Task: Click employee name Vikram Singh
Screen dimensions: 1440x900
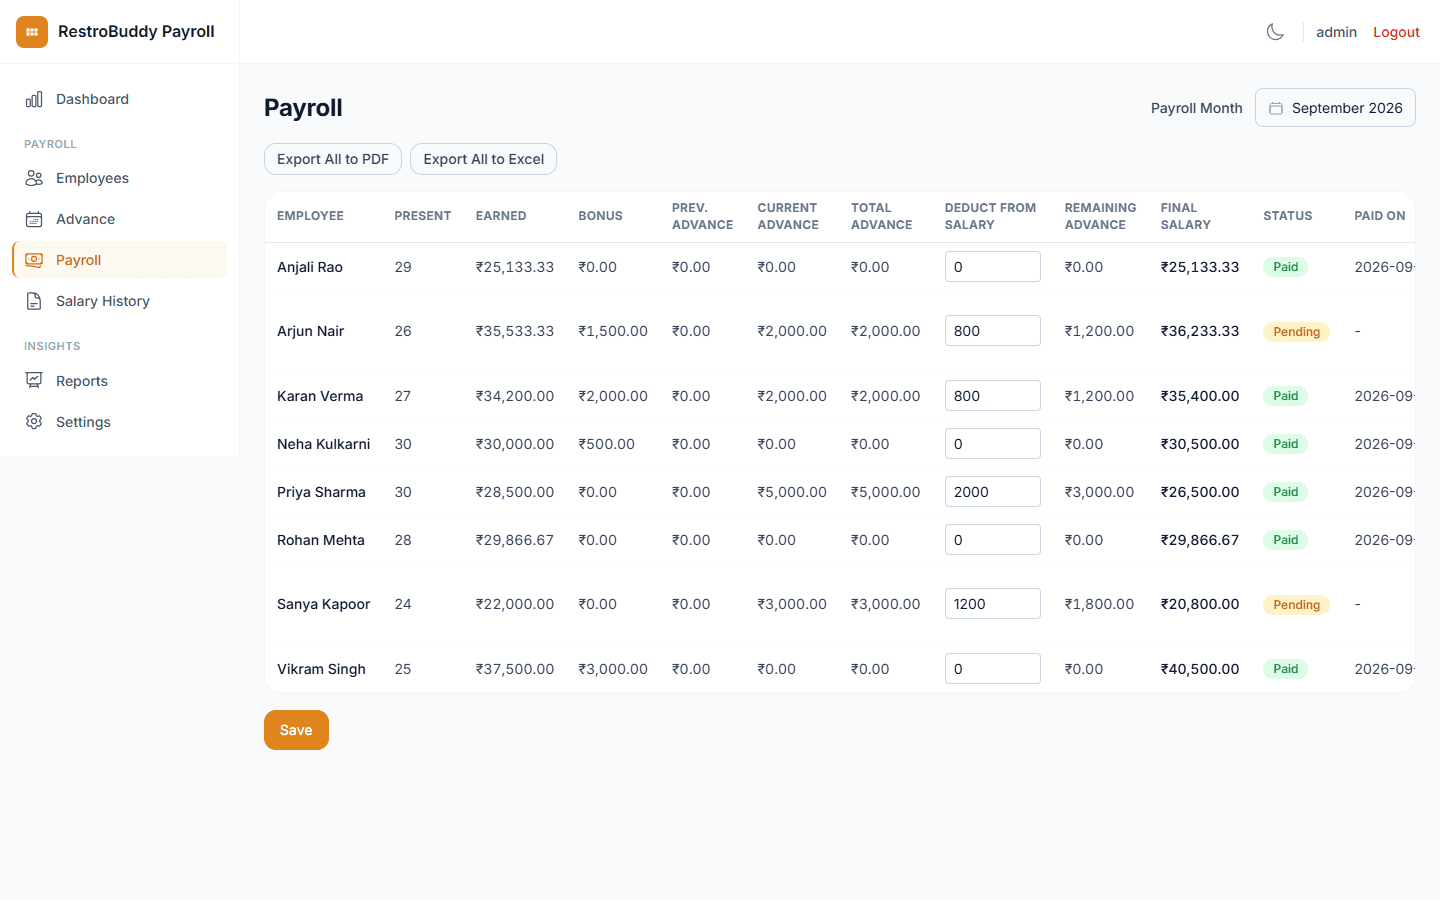Action: pyautogui.click(x=321, y=669)
